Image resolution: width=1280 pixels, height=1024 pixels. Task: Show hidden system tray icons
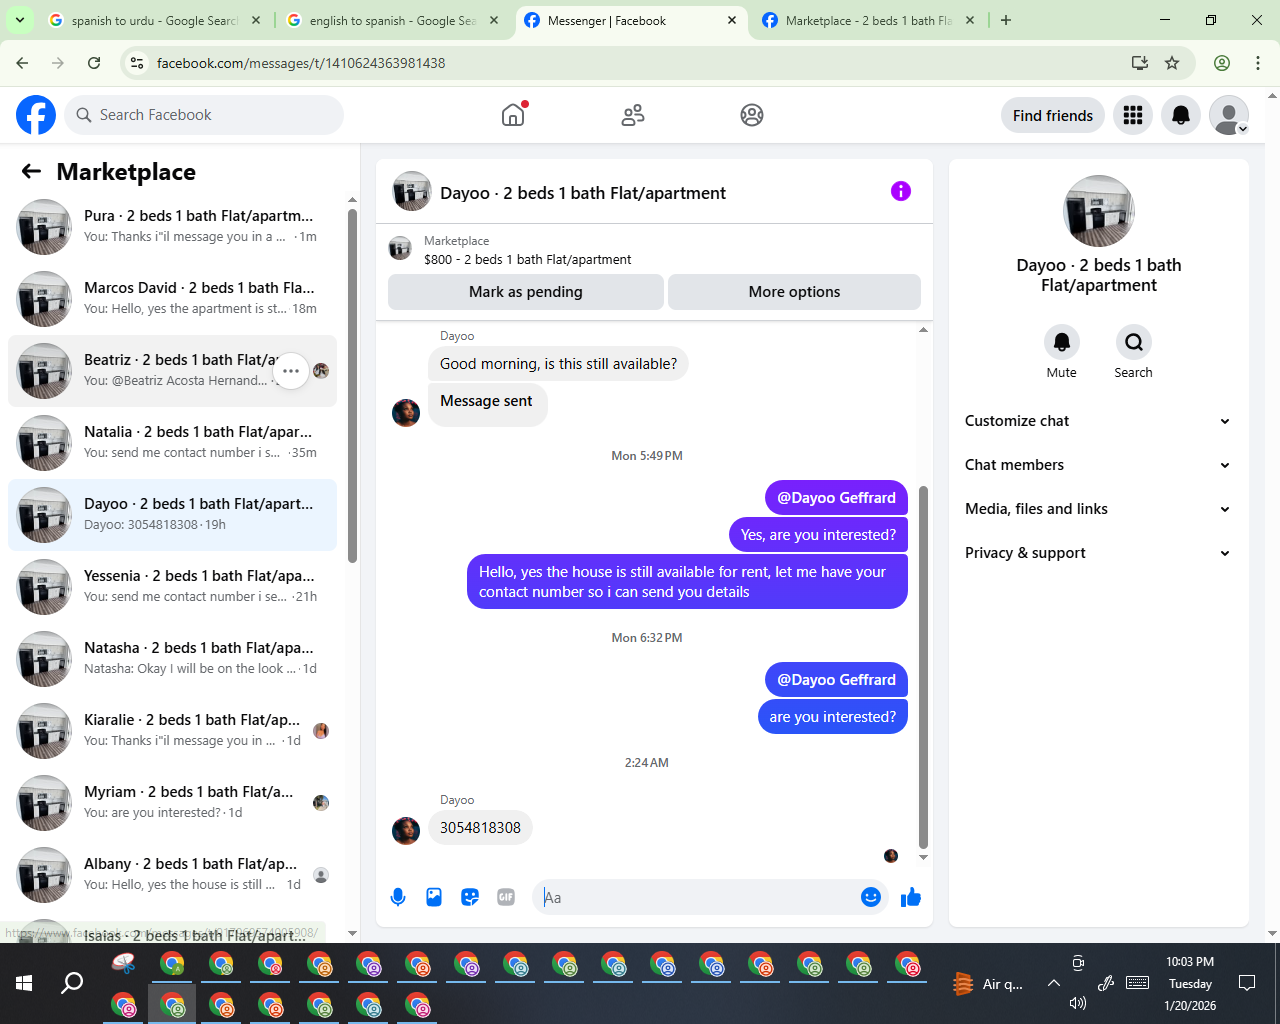[1054, 983]
